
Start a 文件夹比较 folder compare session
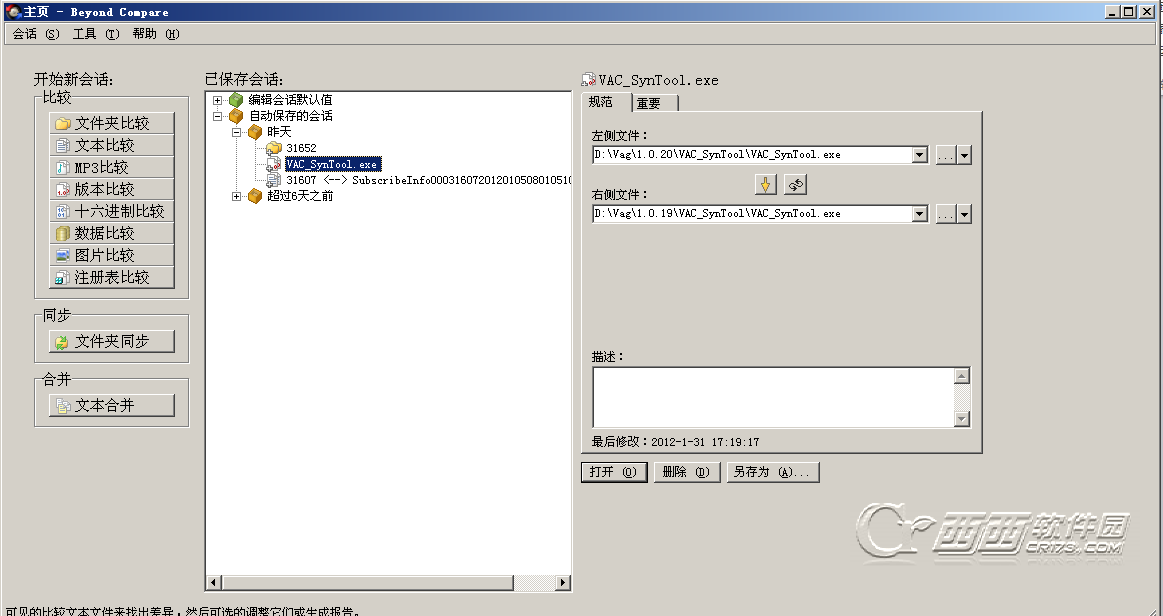point(112,123)
